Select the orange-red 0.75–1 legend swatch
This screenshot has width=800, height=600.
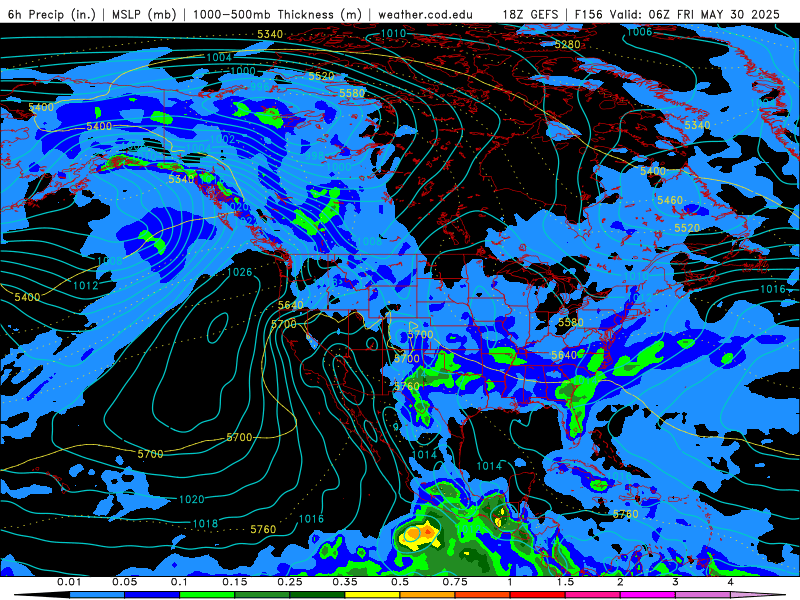pyautogui.click(x=483, y=595)
